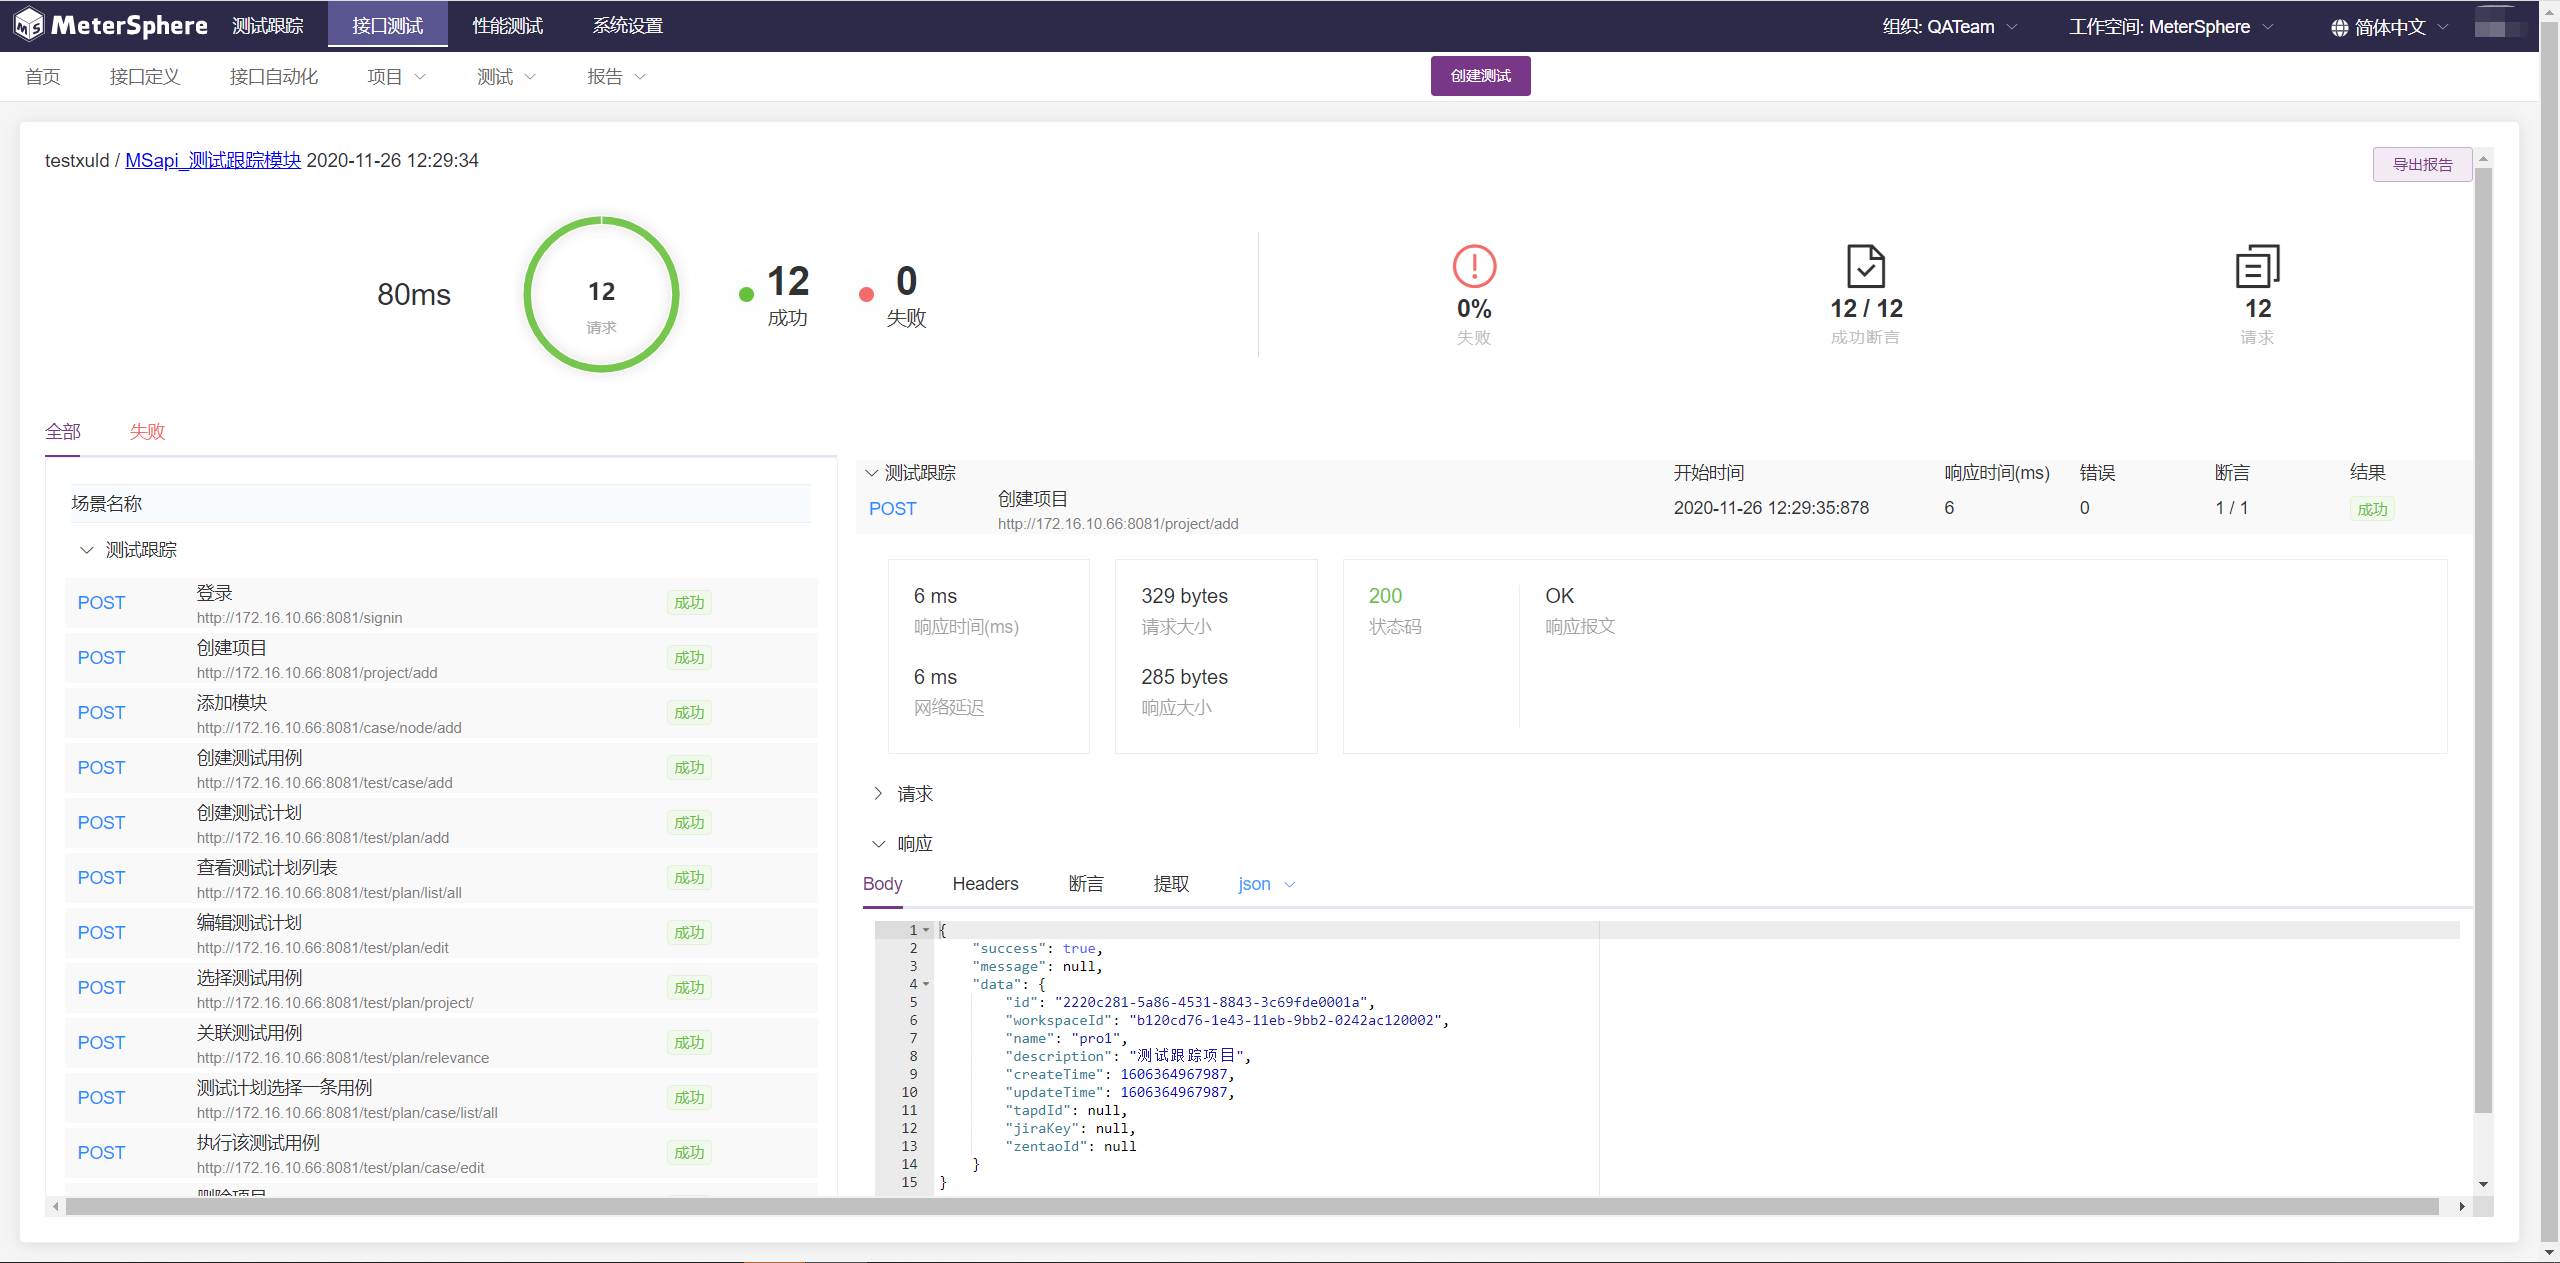
Task: Select the 执行该测试用例 request row
Action: click(441, 1153)
